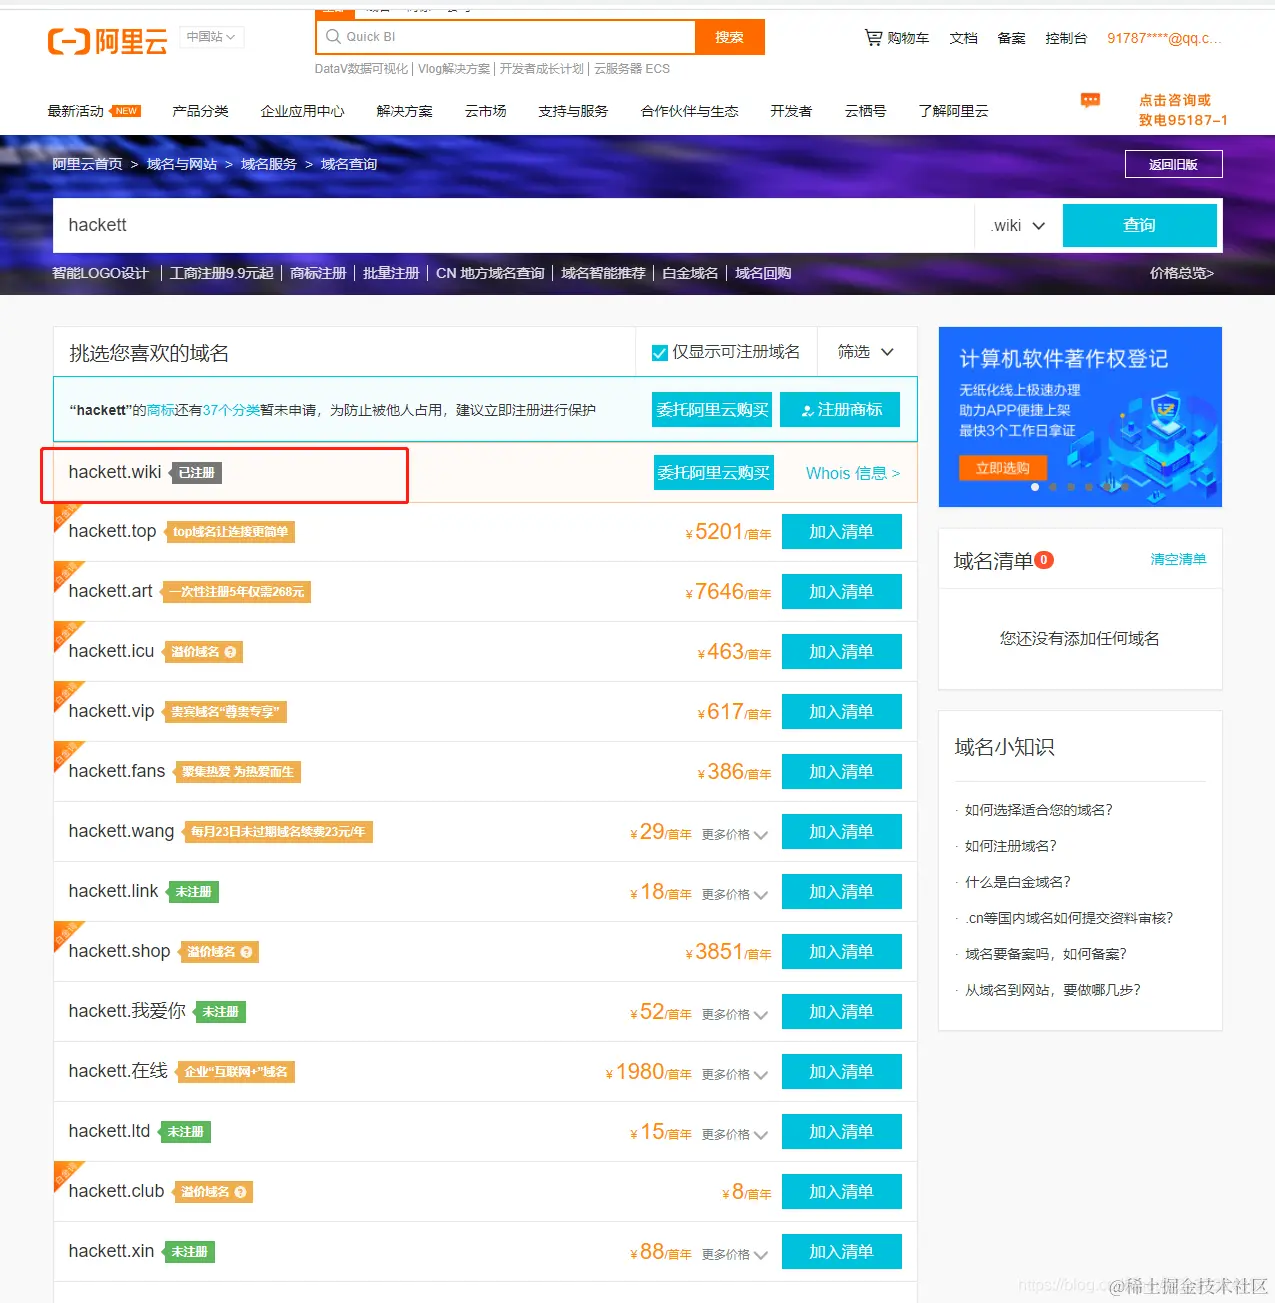This screenshot has height=1303, width=1275.
Task: Click 委托阿里云购买 in hackett.wiki row
Action: [x=713, y=472]
